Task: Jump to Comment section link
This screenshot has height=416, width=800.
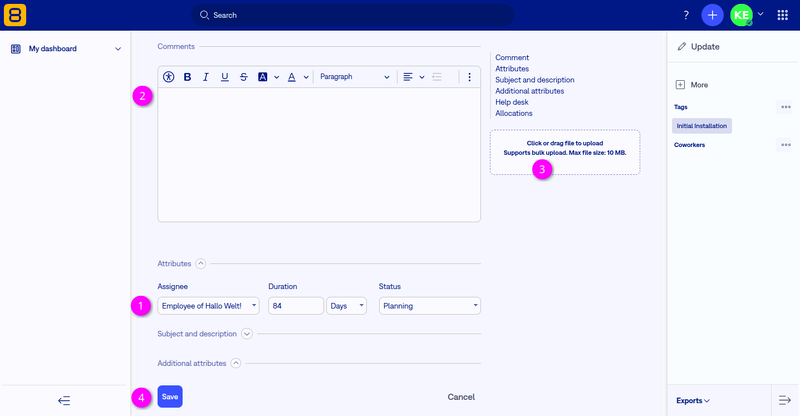Action: point(512,57)
